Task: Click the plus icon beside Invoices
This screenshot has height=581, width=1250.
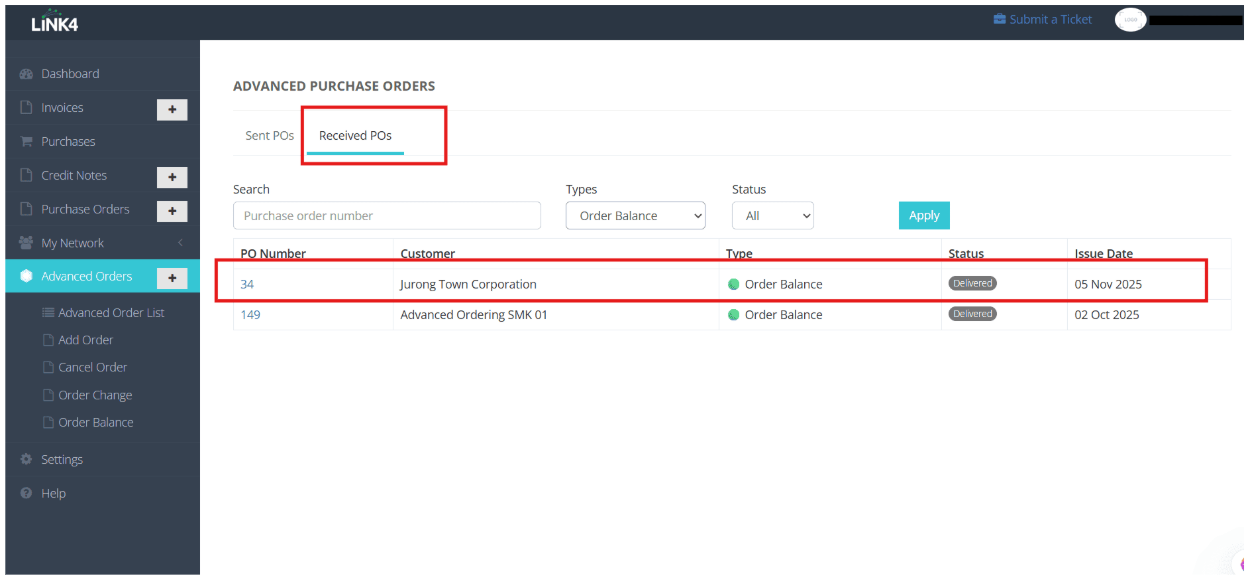Action: pos(172,109)
